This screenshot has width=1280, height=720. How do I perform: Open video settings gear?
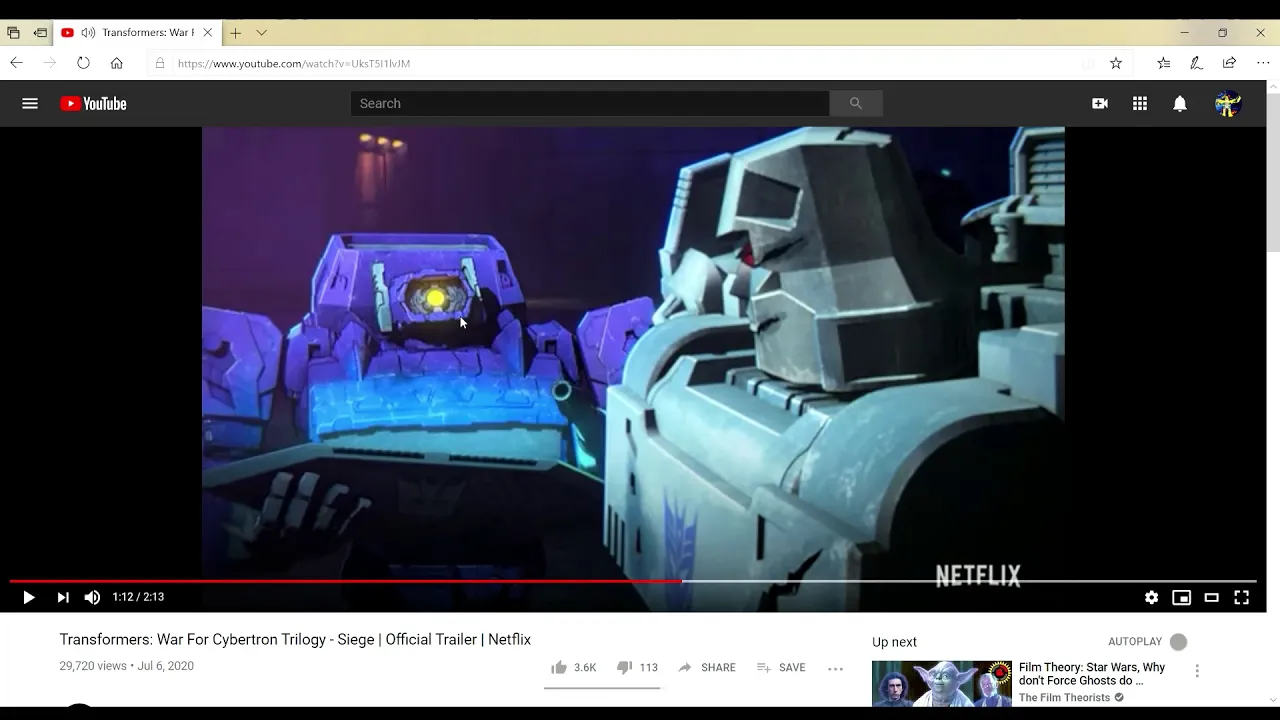click(1151, 597)
